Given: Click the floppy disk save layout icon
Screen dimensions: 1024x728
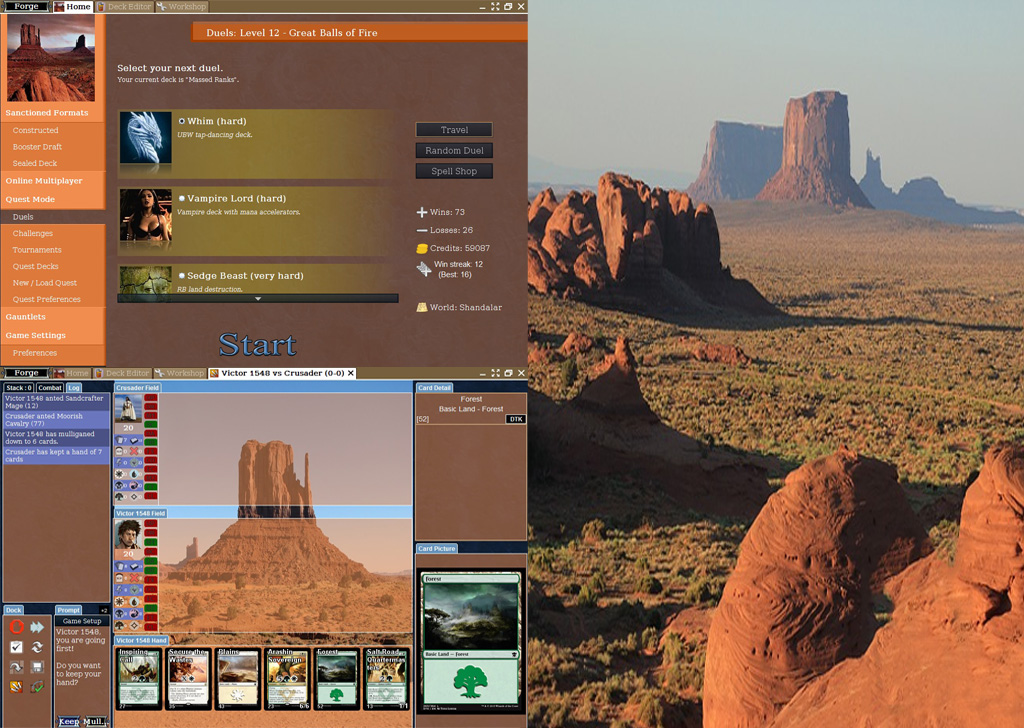Looking at the screenshot, I should (x=37, y=667).
